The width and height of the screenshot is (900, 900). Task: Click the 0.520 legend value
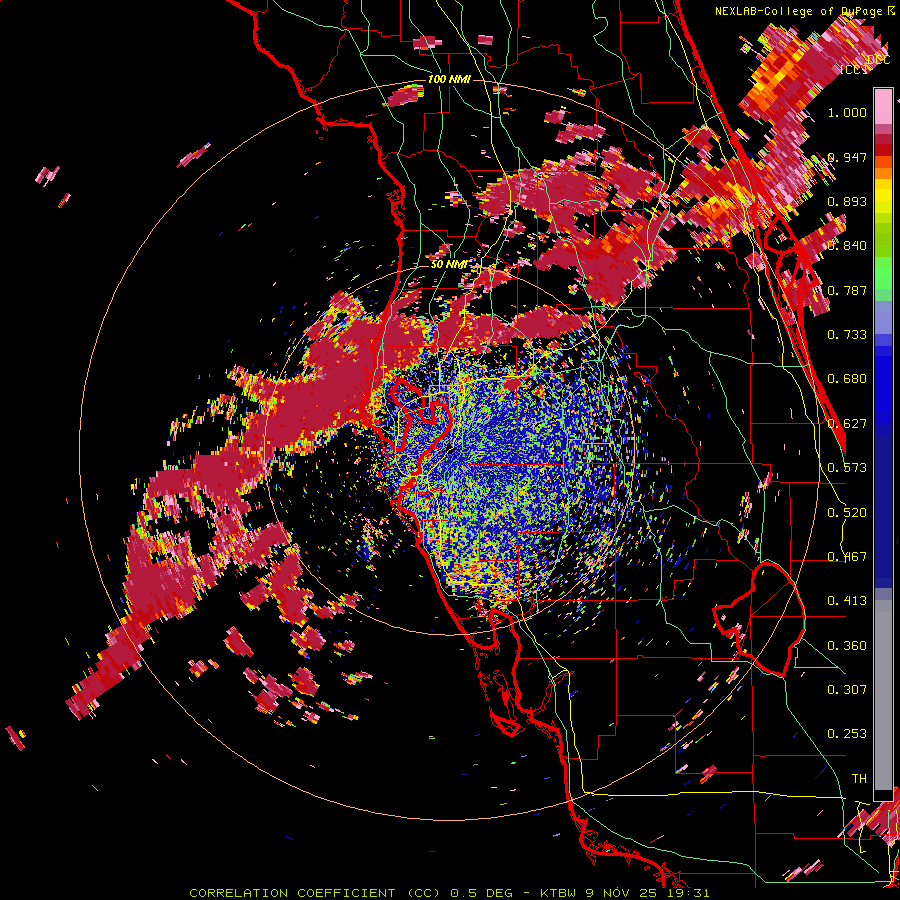(x=847, y=513)
